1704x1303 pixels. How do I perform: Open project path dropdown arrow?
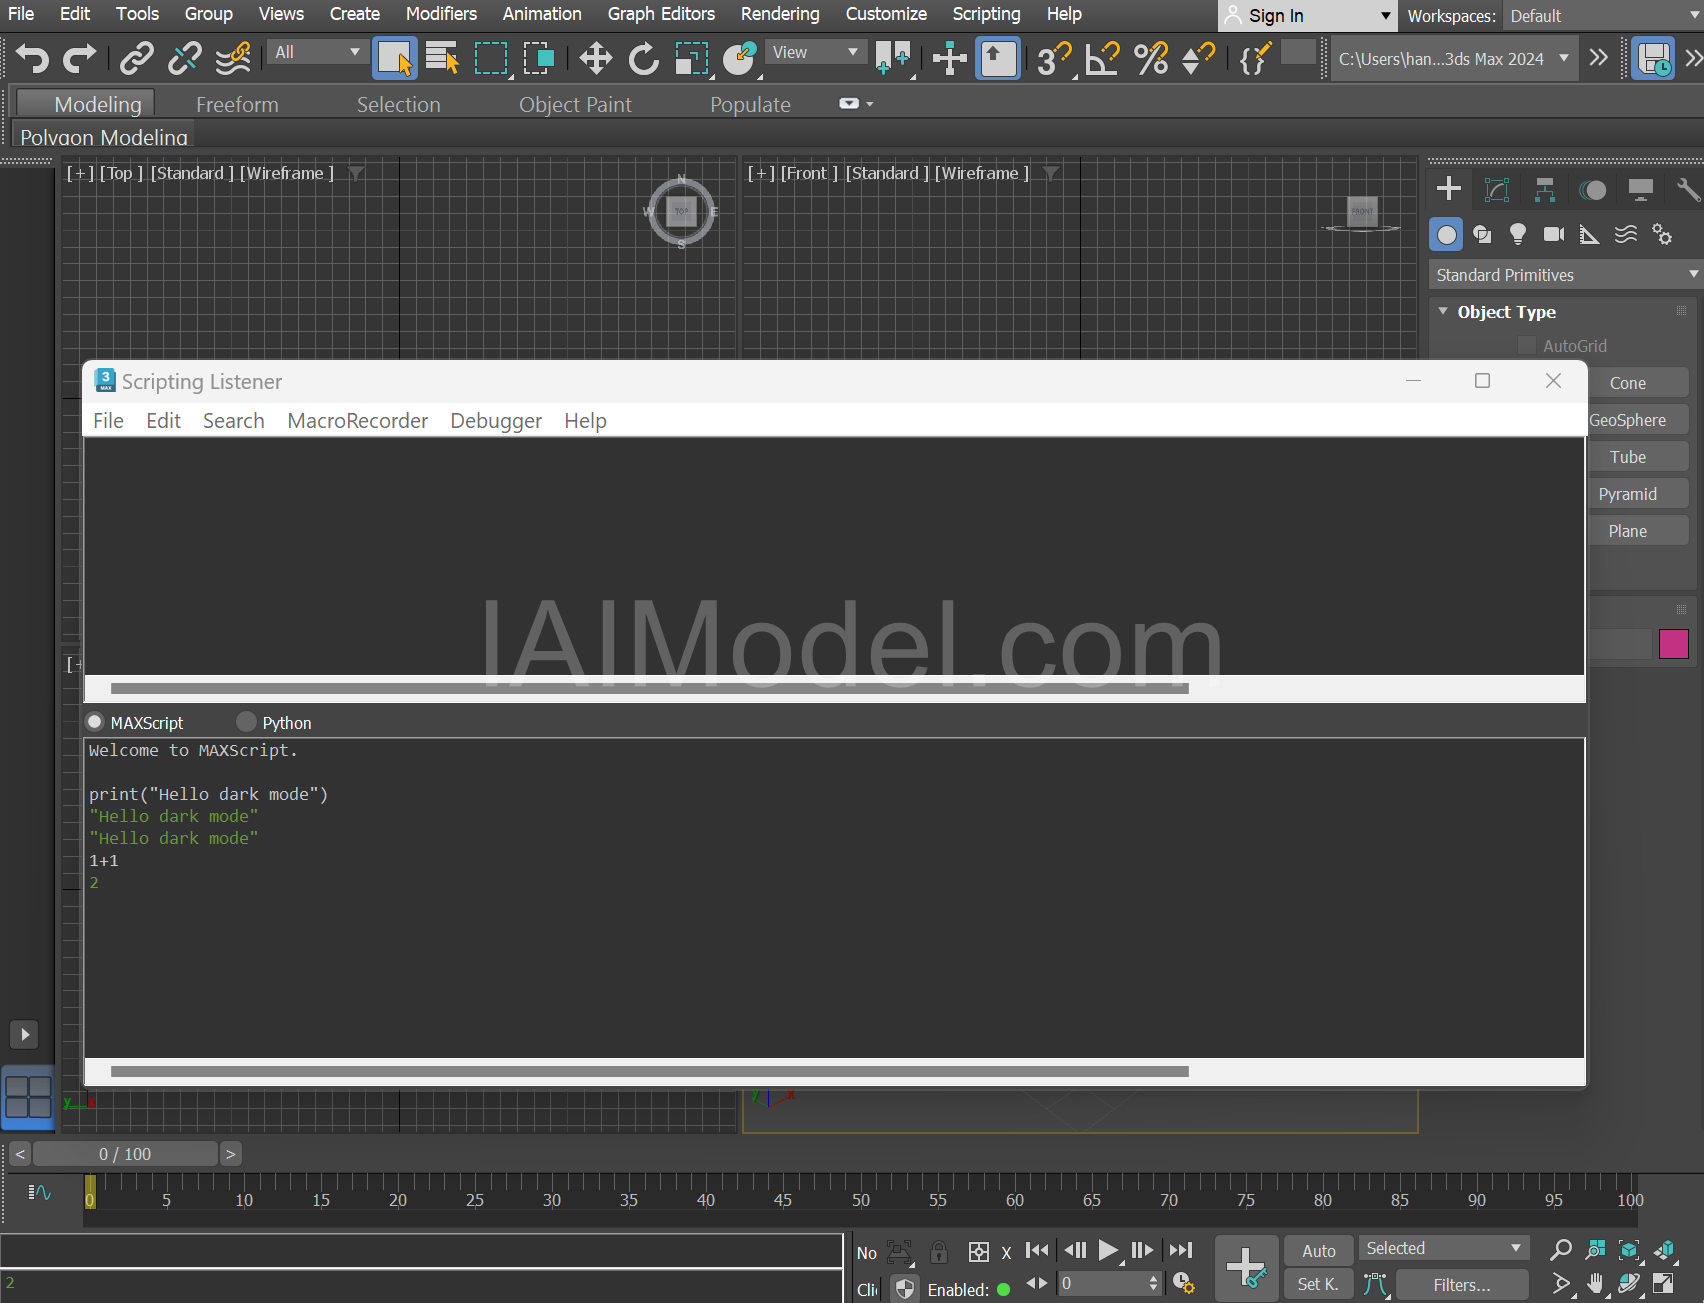coord(1563,59)
